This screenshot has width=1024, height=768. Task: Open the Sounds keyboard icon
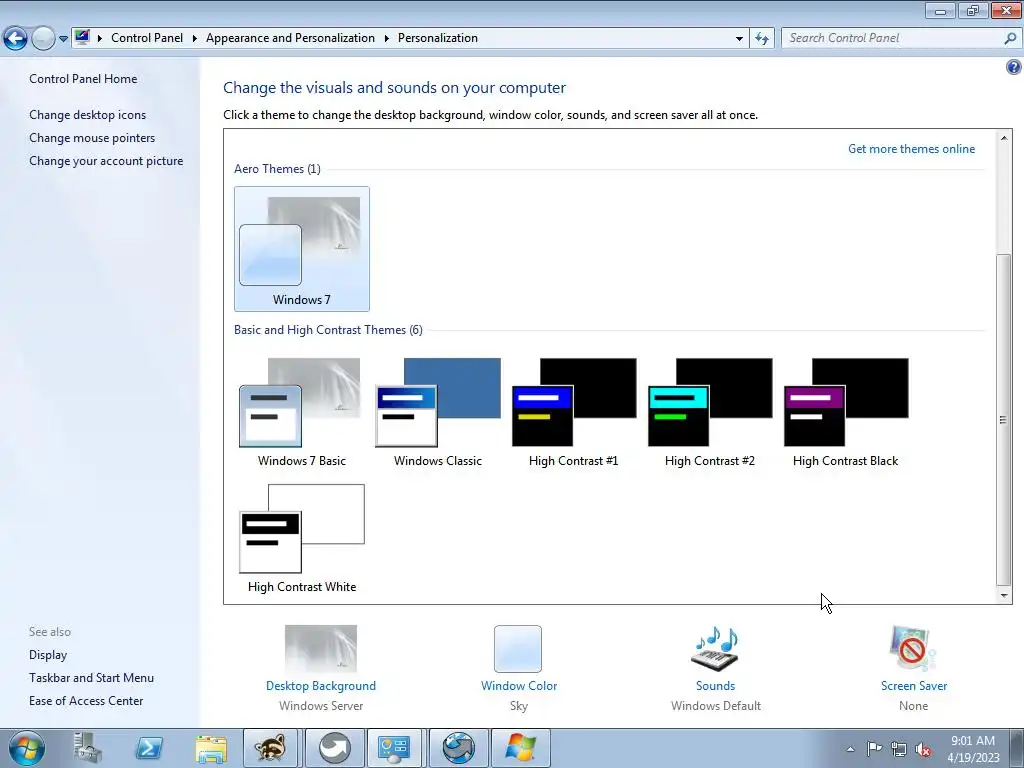(x=715, y=648)
